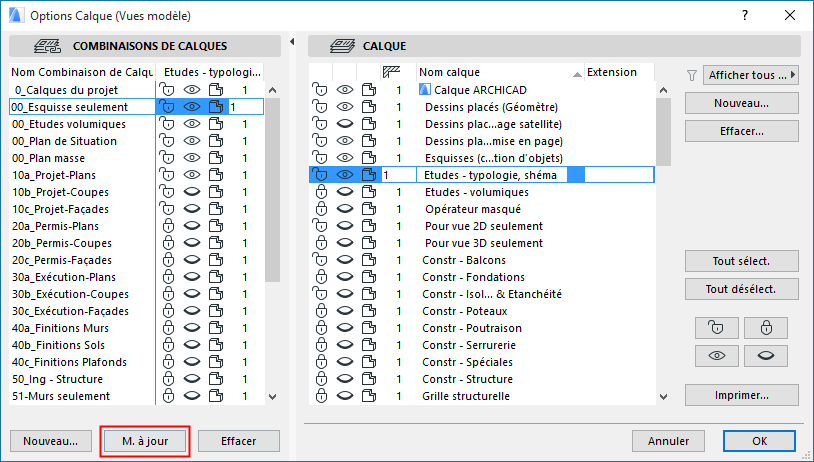Click the Extension field of selected layer

pyautogui.click(x=617, y=175)
